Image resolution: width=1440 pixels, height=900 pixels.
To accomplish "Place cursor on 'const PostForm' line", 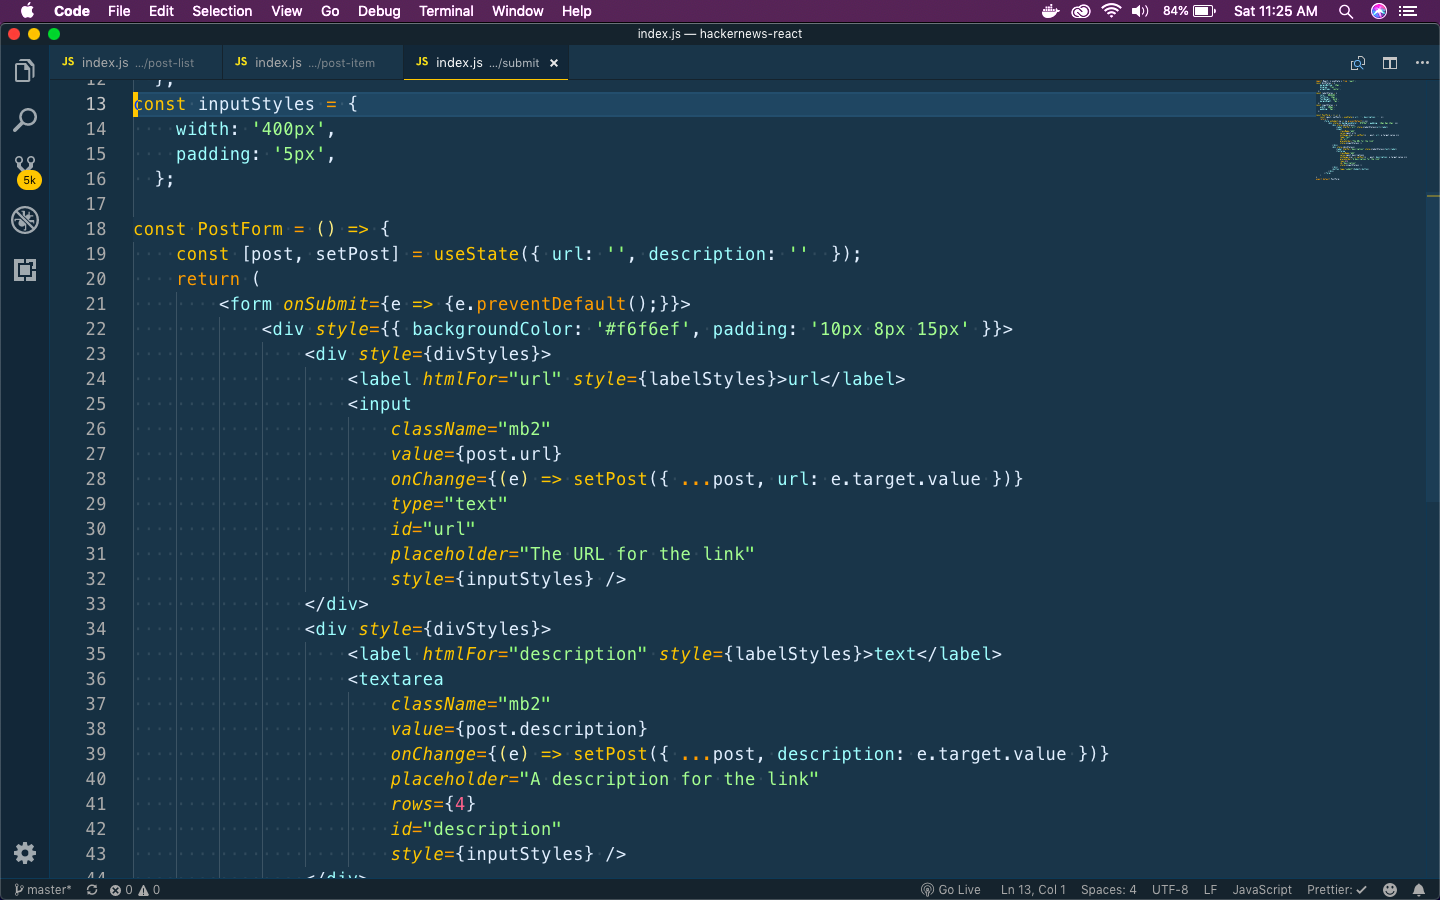I will click(262, 229).
